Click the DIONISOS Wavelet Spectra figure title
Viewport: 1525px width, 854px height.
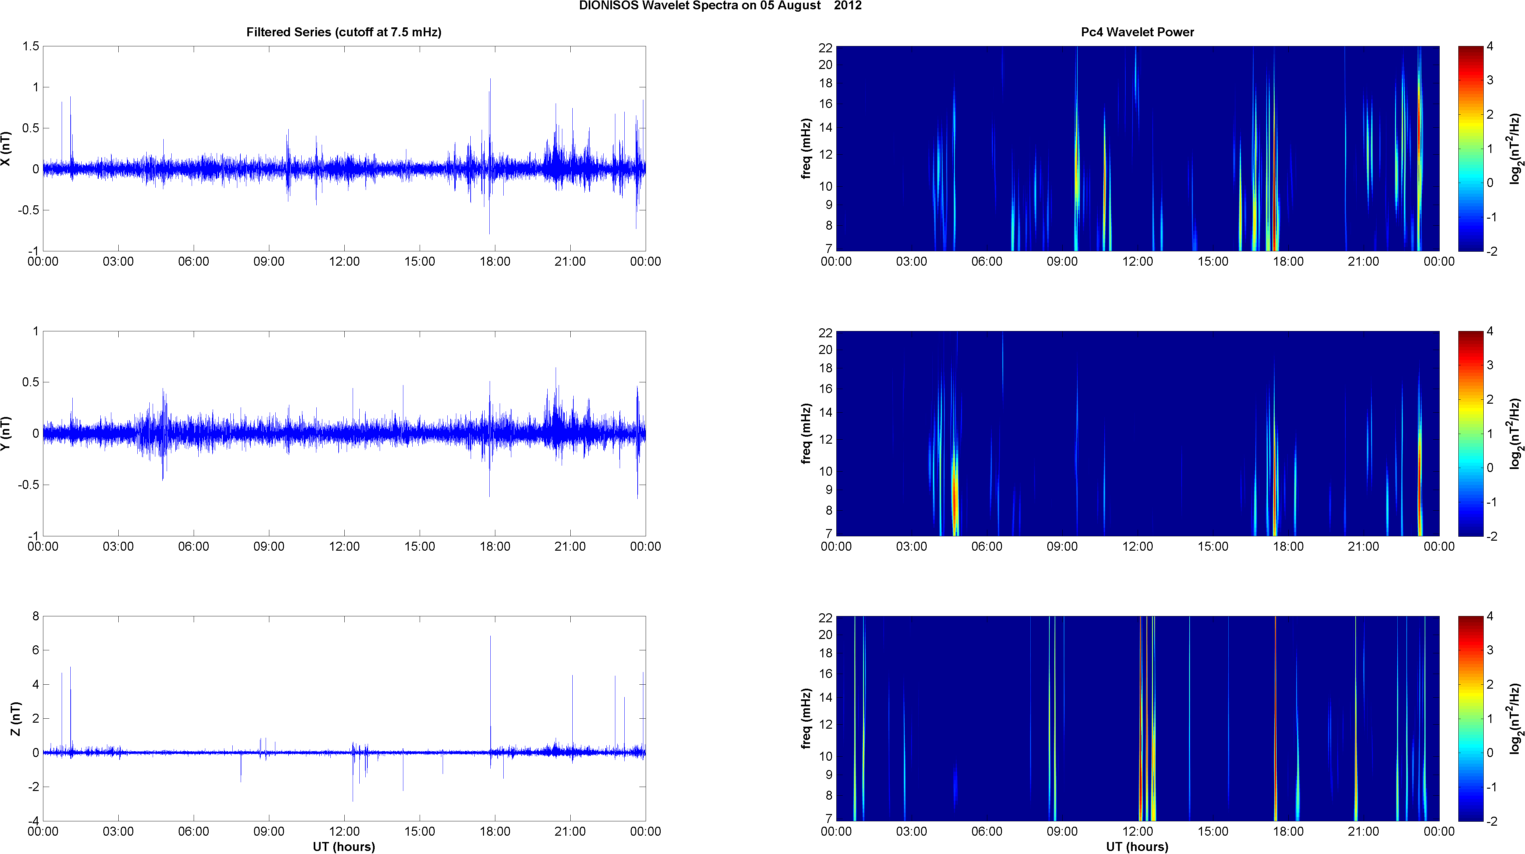pyautogui.click(x=720, y=6)
